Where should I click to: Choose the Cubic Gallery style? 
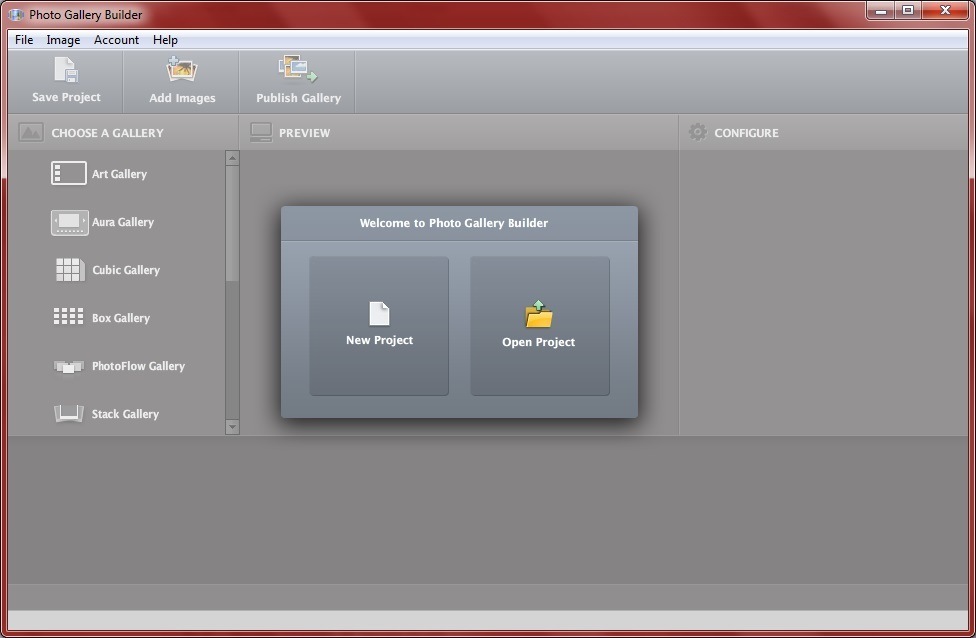(x=68, y=270)
